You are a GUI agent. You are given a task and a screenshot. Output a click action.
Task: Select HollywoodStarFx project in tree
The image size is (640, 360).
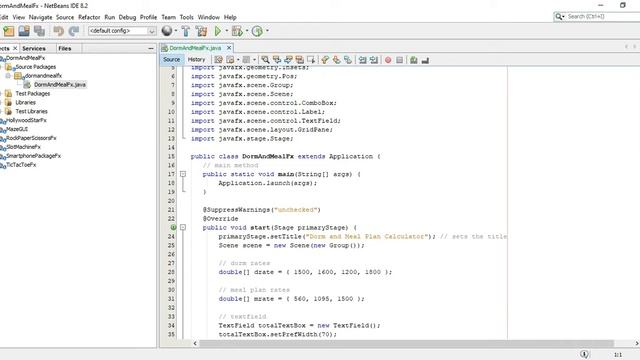[x=26, y=120]
